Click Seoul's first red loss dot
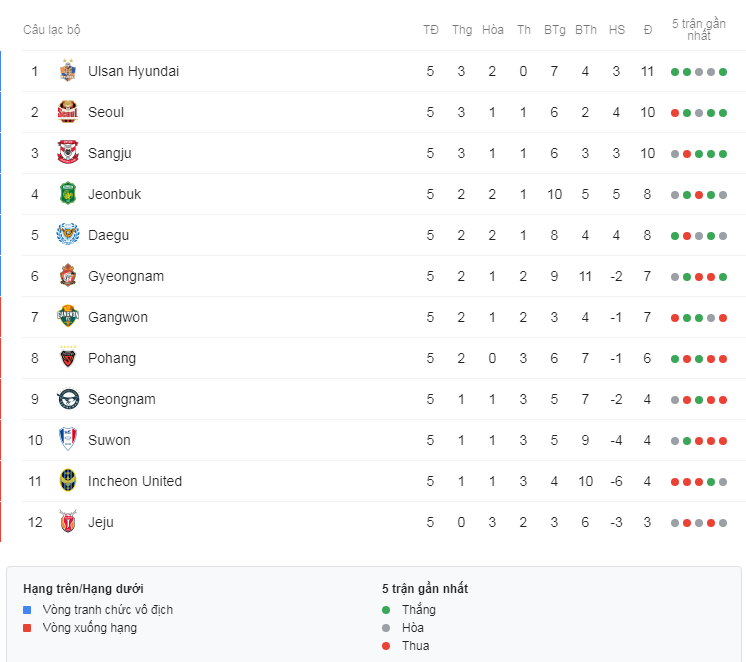The width and height of the screenshot is (746, 662). [x=675, y=113]
